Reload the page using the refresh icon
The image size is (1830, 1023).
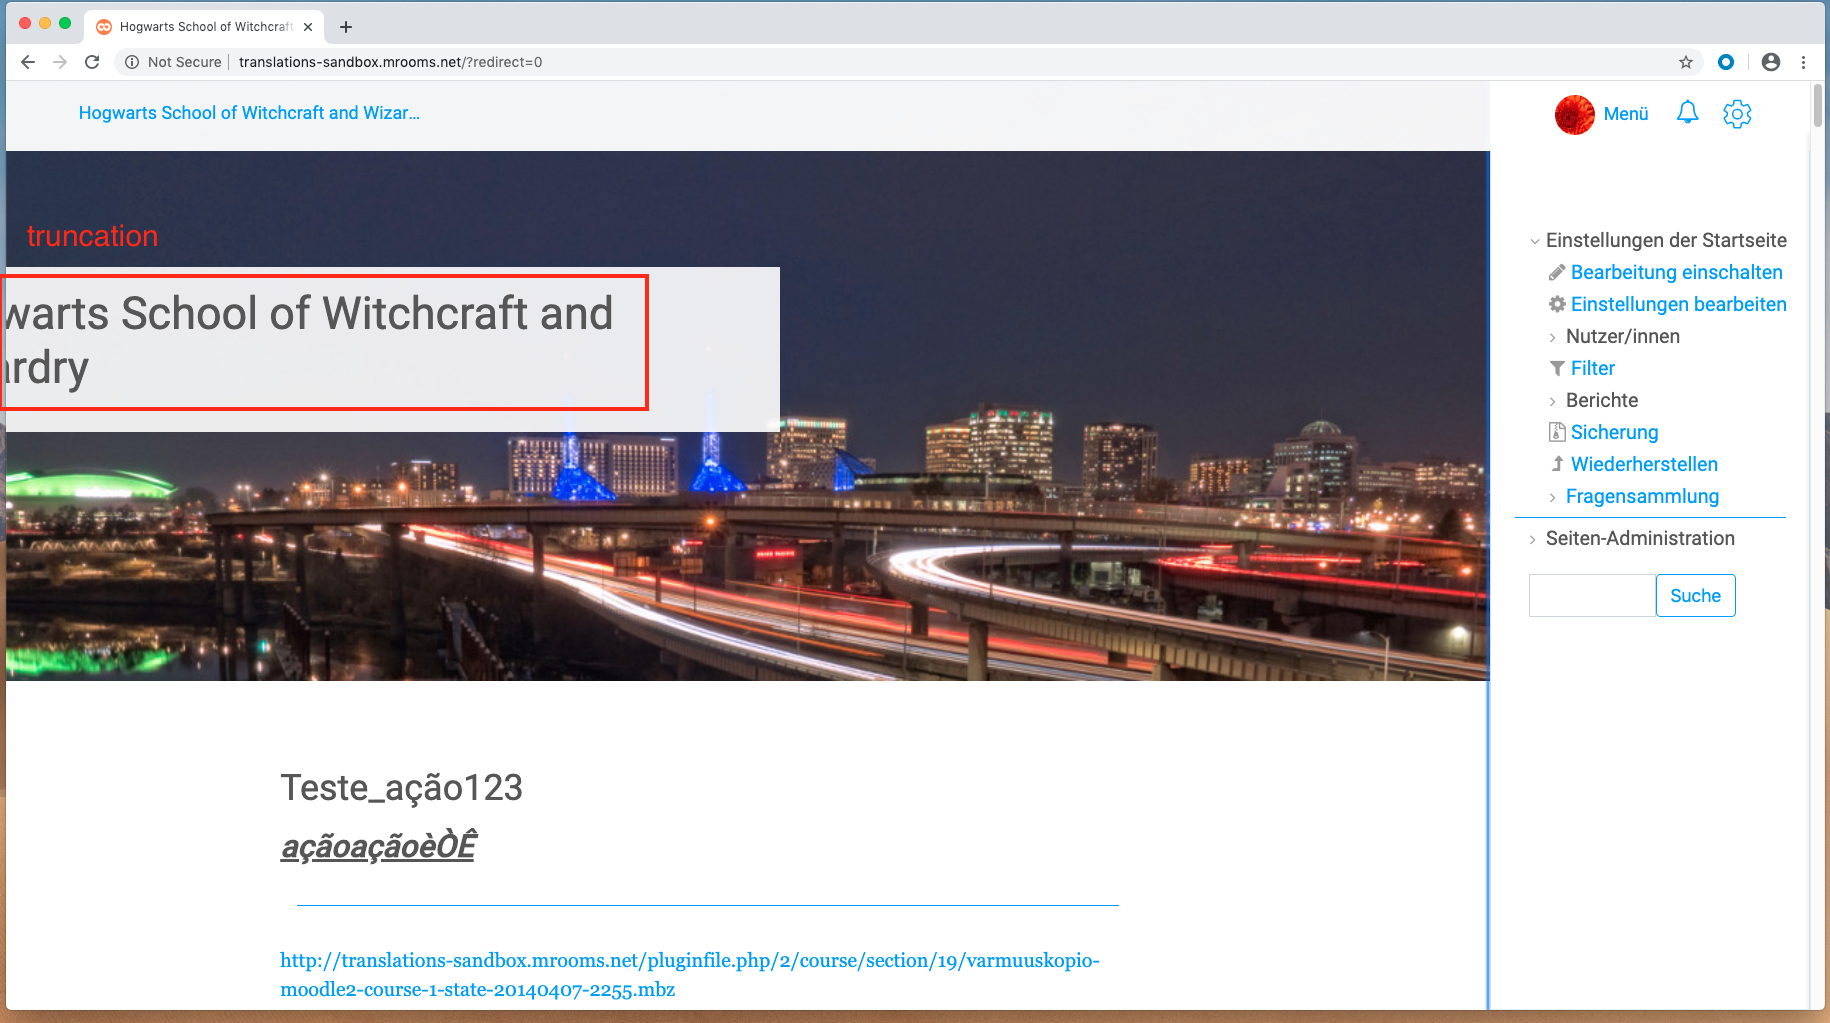(92, 62)
